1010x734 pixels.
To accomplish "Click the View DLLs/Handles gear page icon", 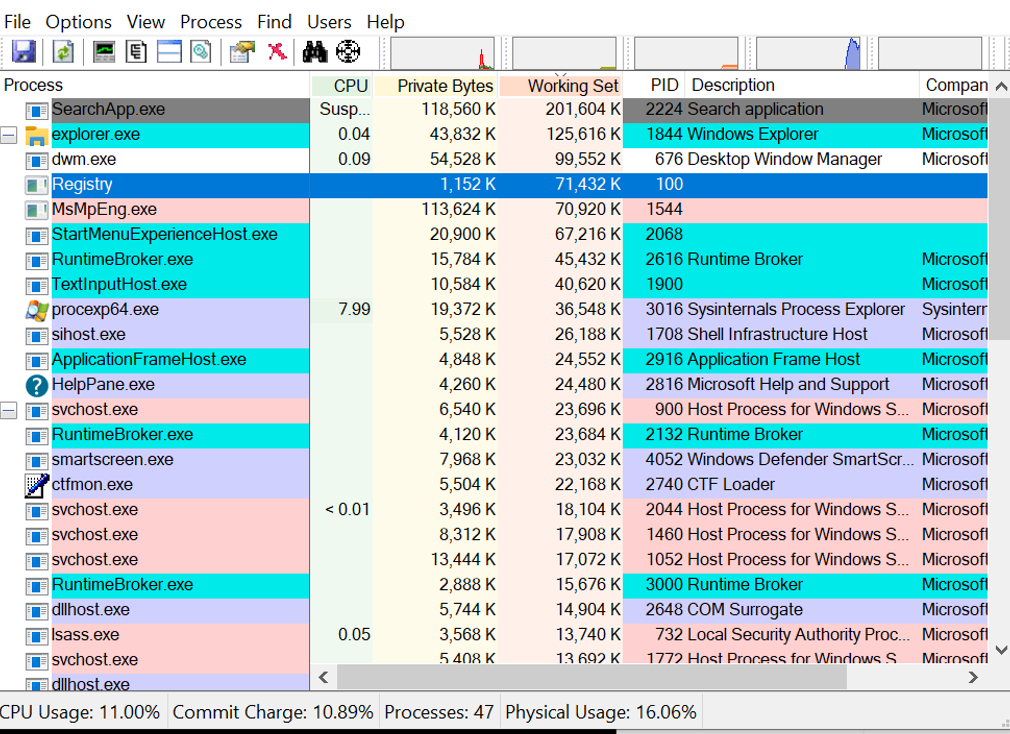I will [201, 52].
